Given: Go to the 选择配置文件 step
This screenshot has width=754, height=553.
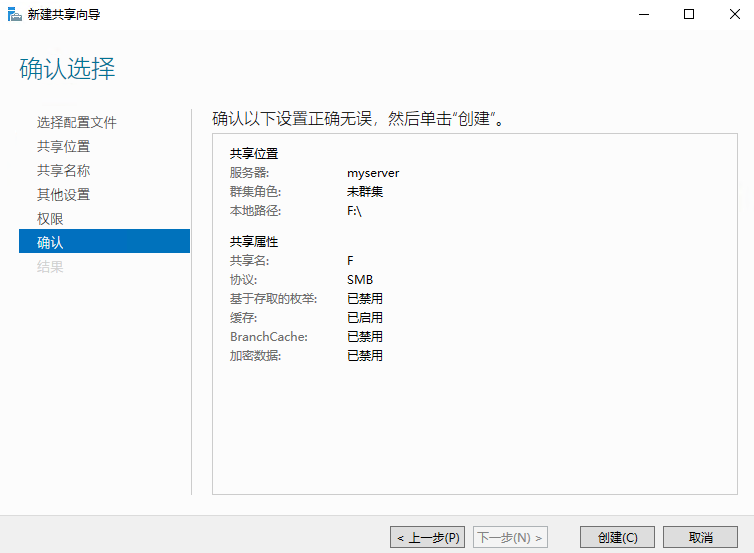Looking at the screenshot, I should tap(77, 123).
